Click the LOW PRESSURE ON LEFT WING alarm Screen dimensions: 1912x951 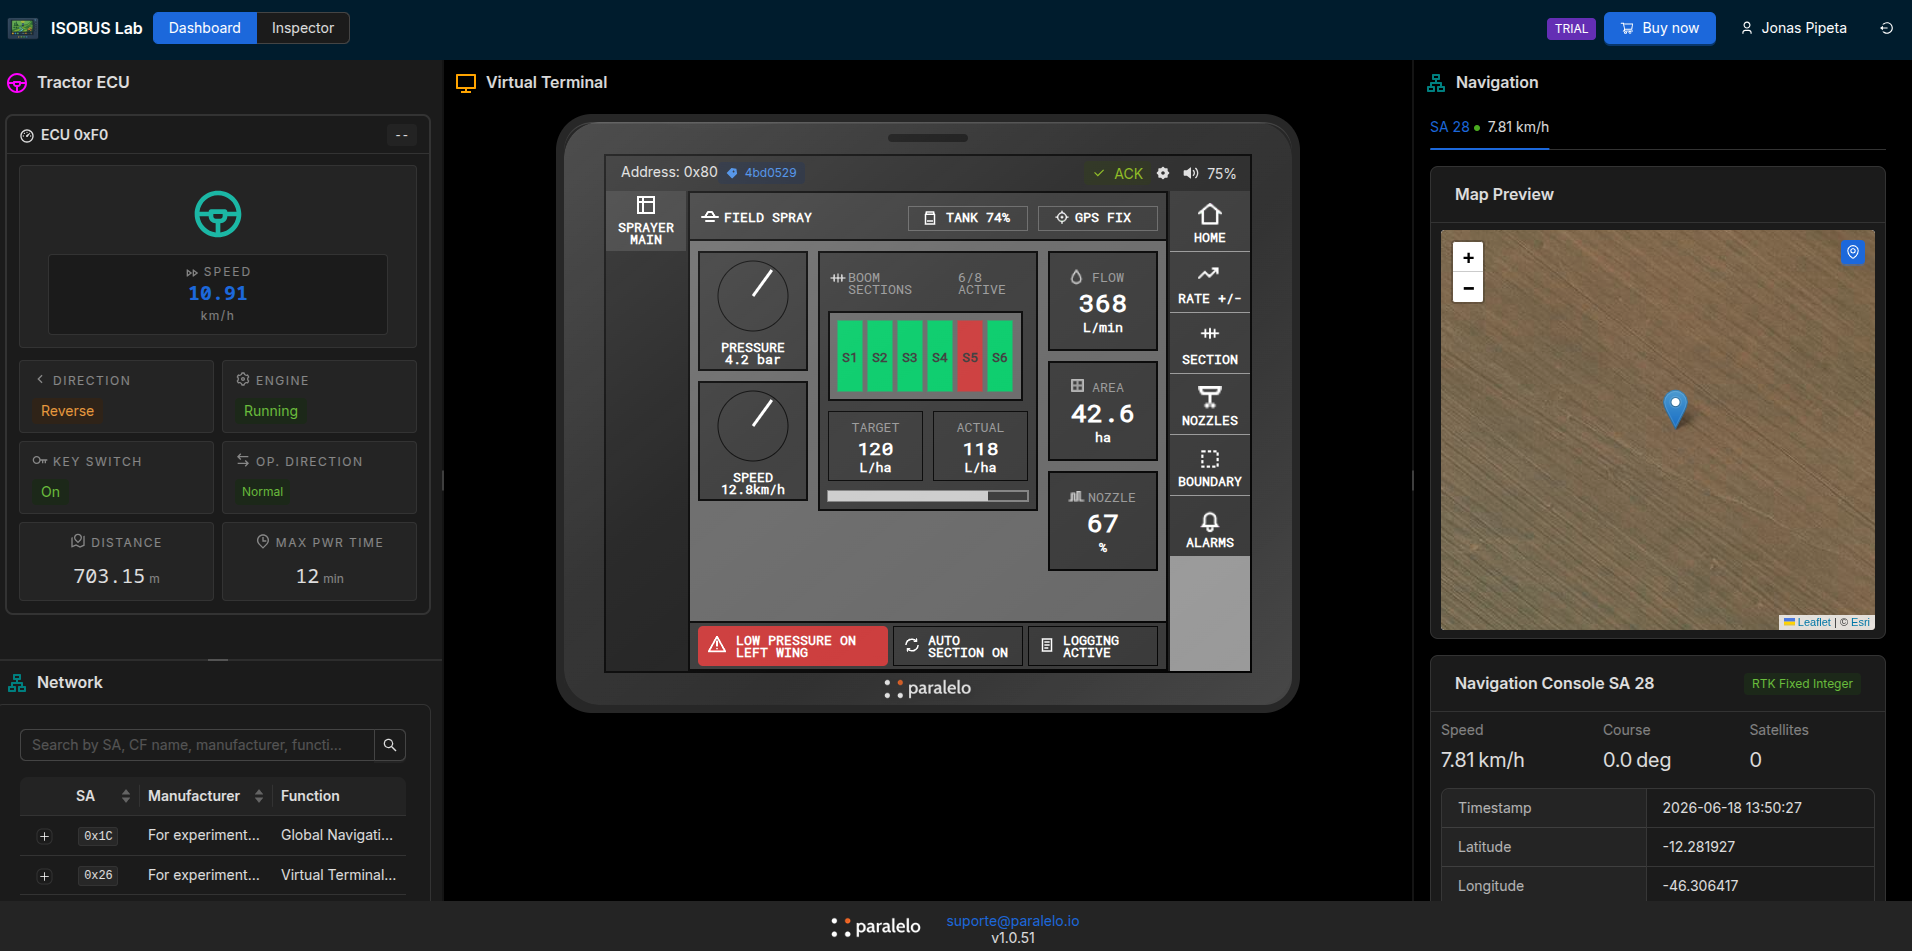pos(793,646)
